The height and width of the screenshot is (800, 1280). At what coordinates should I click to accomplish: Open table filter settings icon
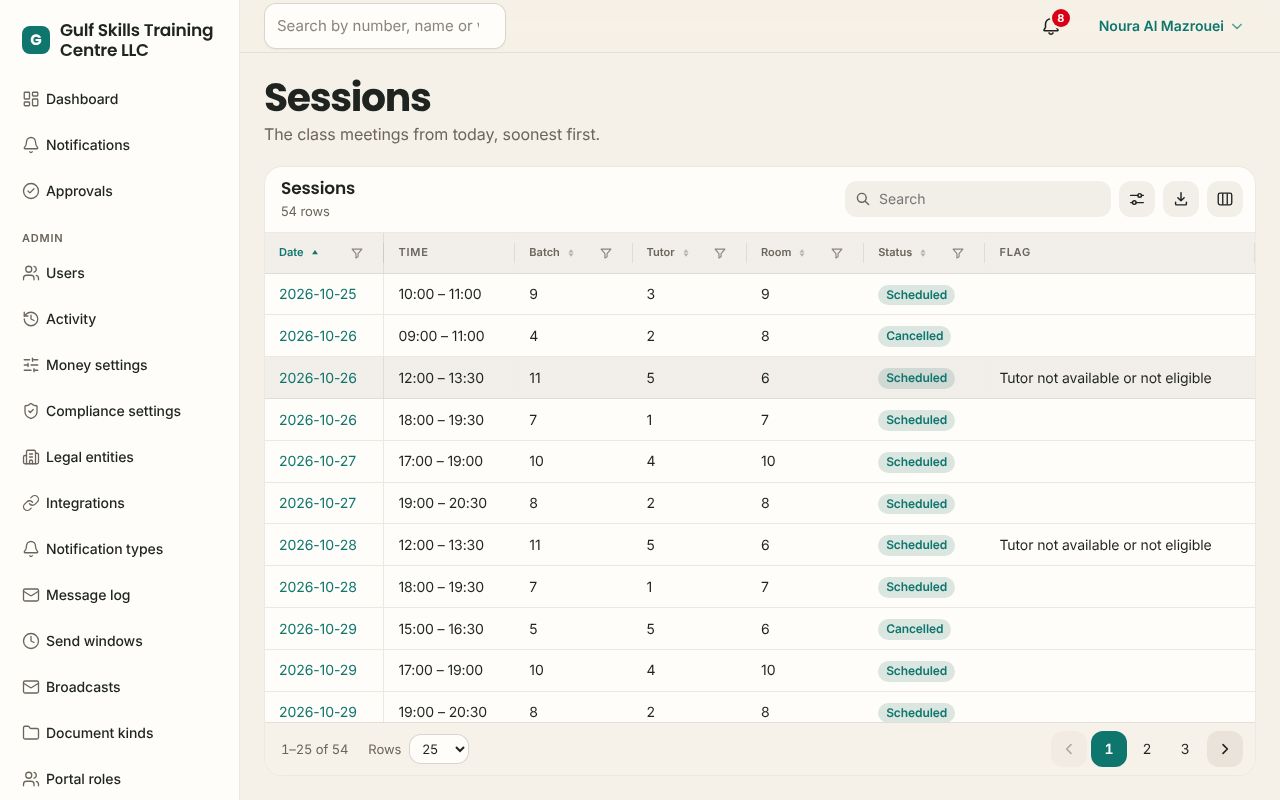[x=1137, y=199]
